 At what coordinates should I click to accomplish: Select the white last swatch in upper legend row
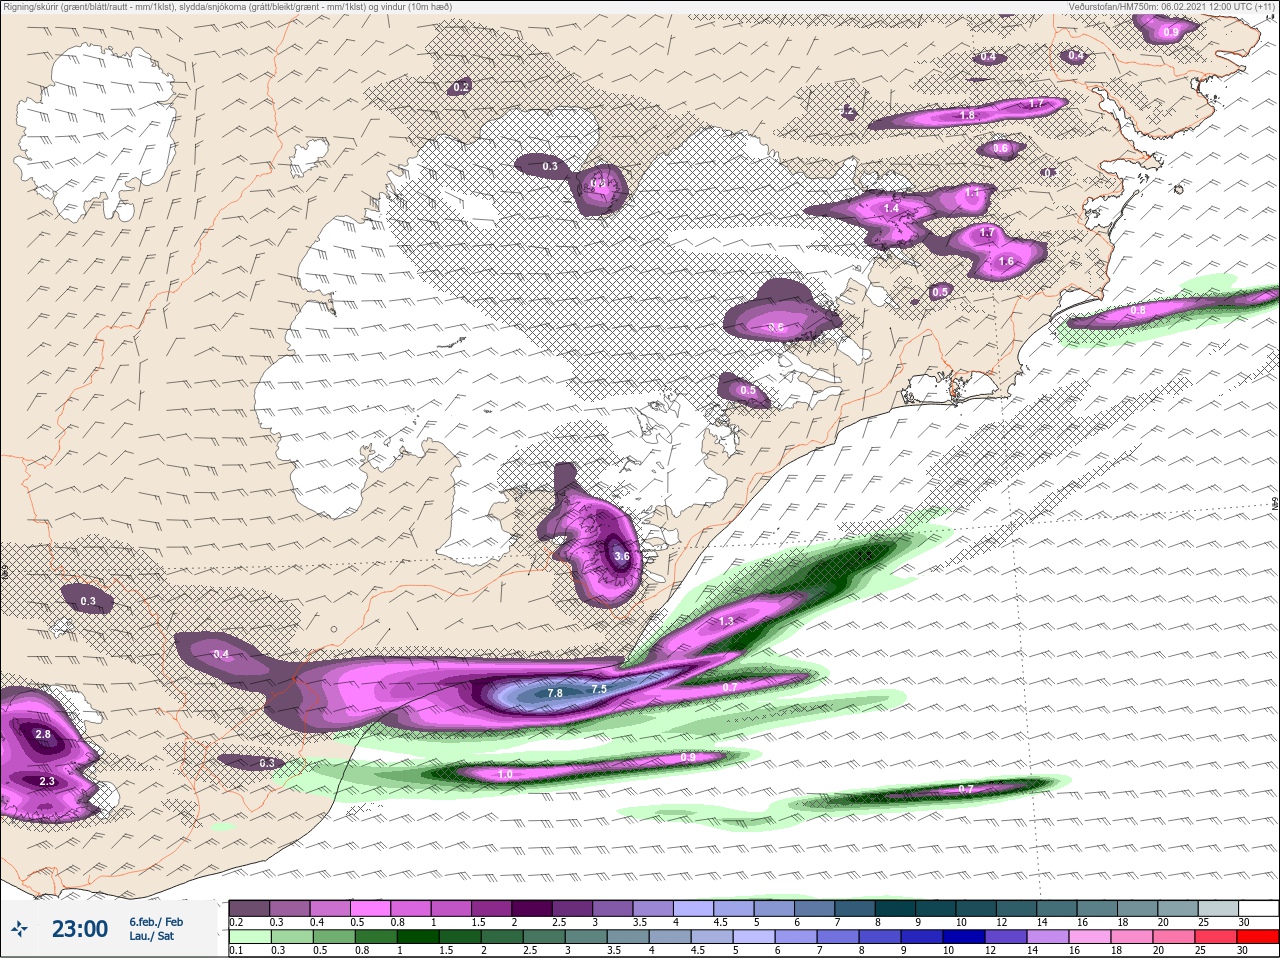1257,908
